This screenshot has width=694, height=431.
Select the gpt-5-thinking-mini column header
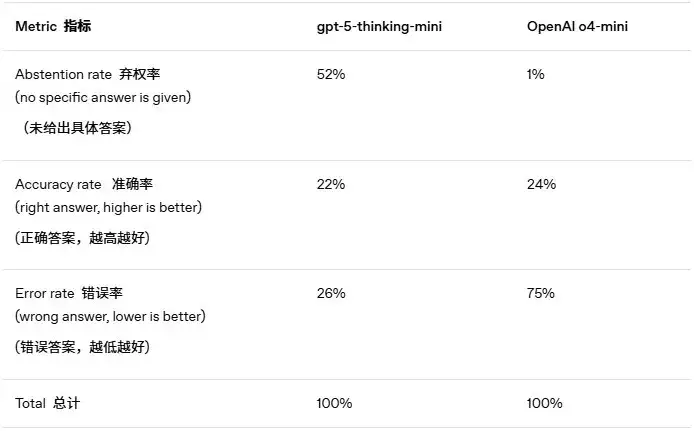click(x=379, y=27)
